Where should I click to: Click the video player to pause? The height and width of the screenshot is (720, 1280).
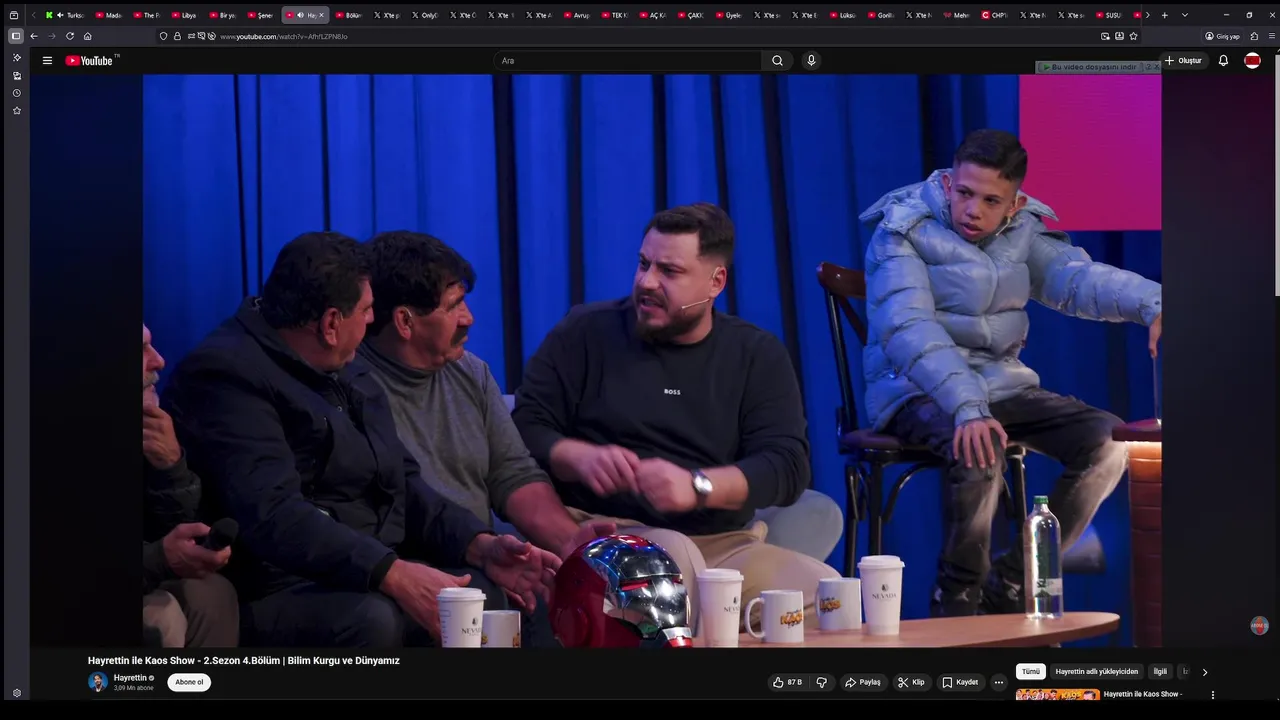click(652, 360)
